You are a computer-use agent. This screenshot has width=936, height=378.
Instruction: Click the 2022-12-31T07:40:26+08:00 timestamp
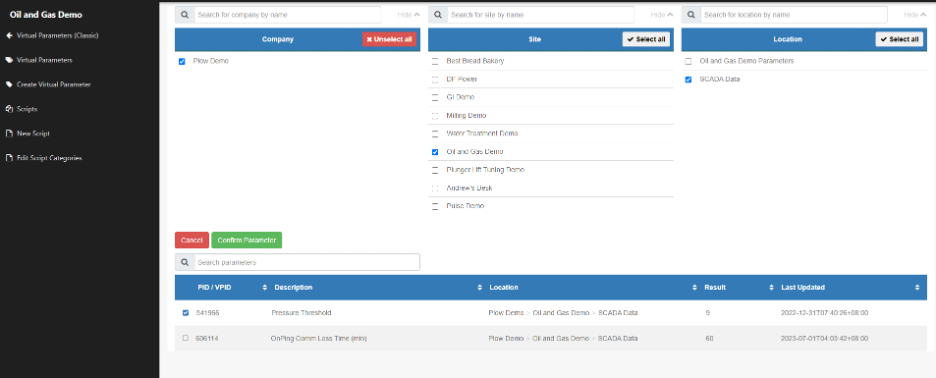[824, 313]
